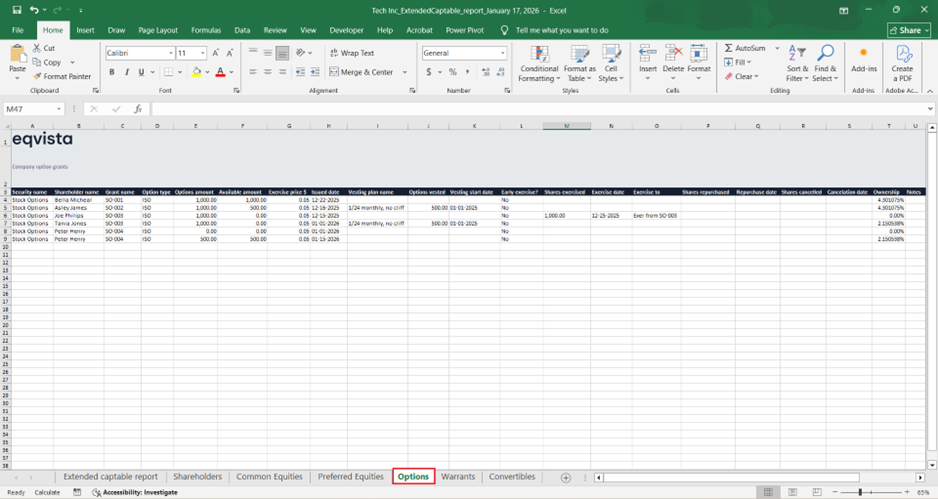The width and height of the screenshot is (938, 499).
Task: Toggle Italic formatting
Action: coord(126,72)
